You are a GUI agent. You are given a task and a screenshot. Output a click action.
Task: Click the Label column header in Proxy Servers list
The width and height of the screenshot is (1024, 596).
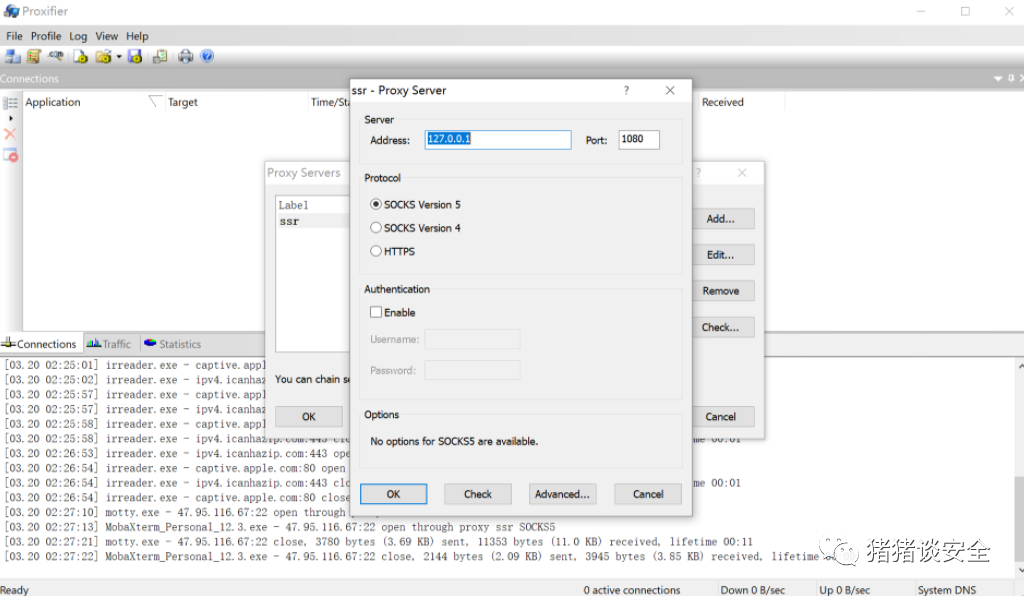(313, 205)
